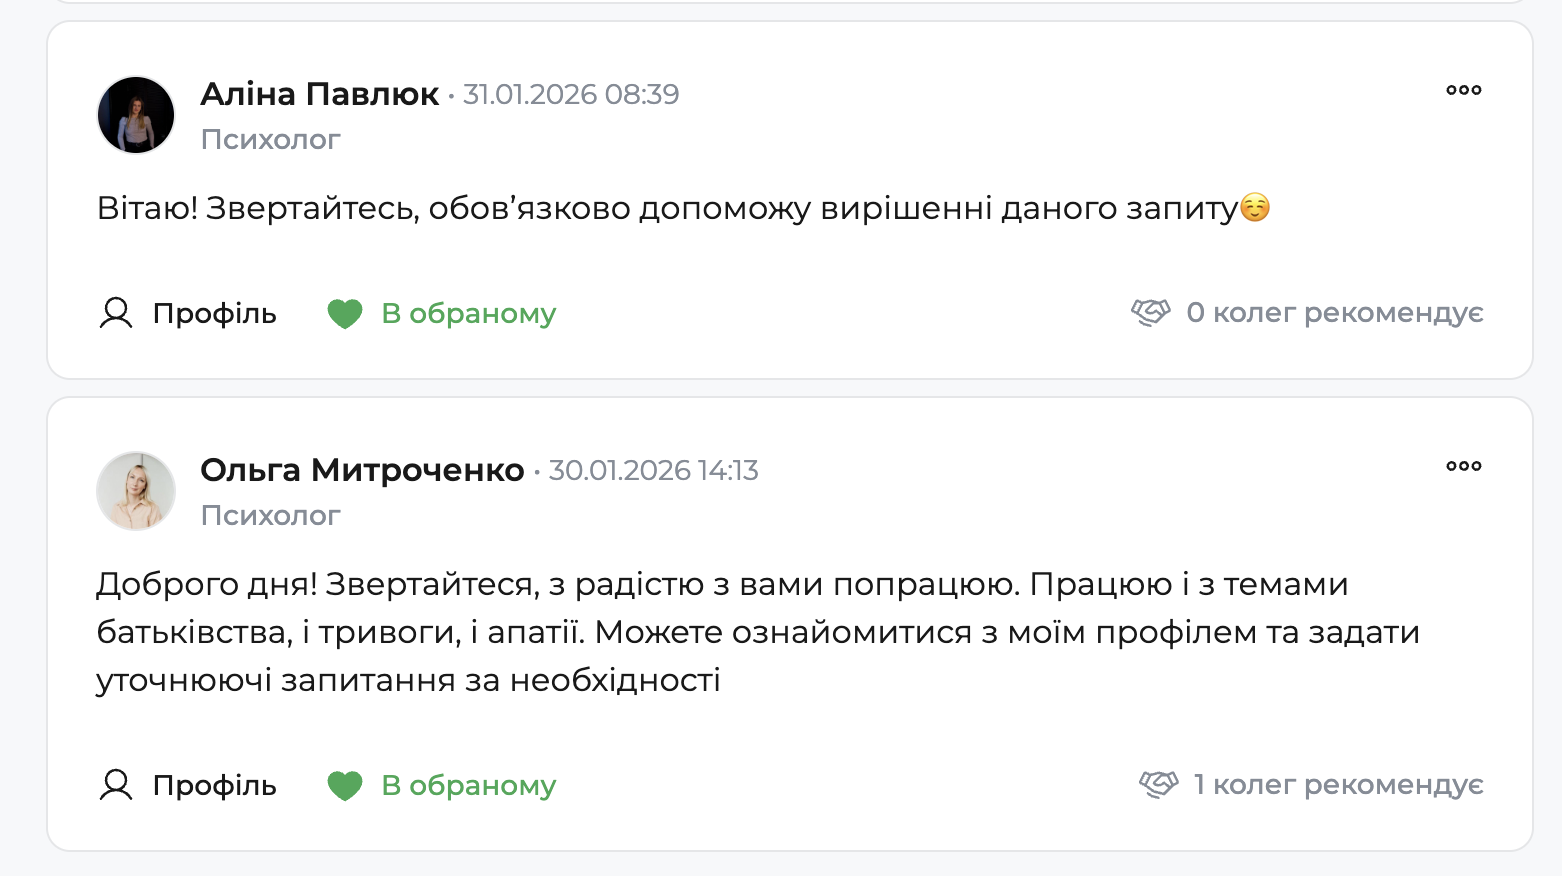
Task: Click the green heart icon on Ольга Митроченко's card
Action: tap(344, 785)
